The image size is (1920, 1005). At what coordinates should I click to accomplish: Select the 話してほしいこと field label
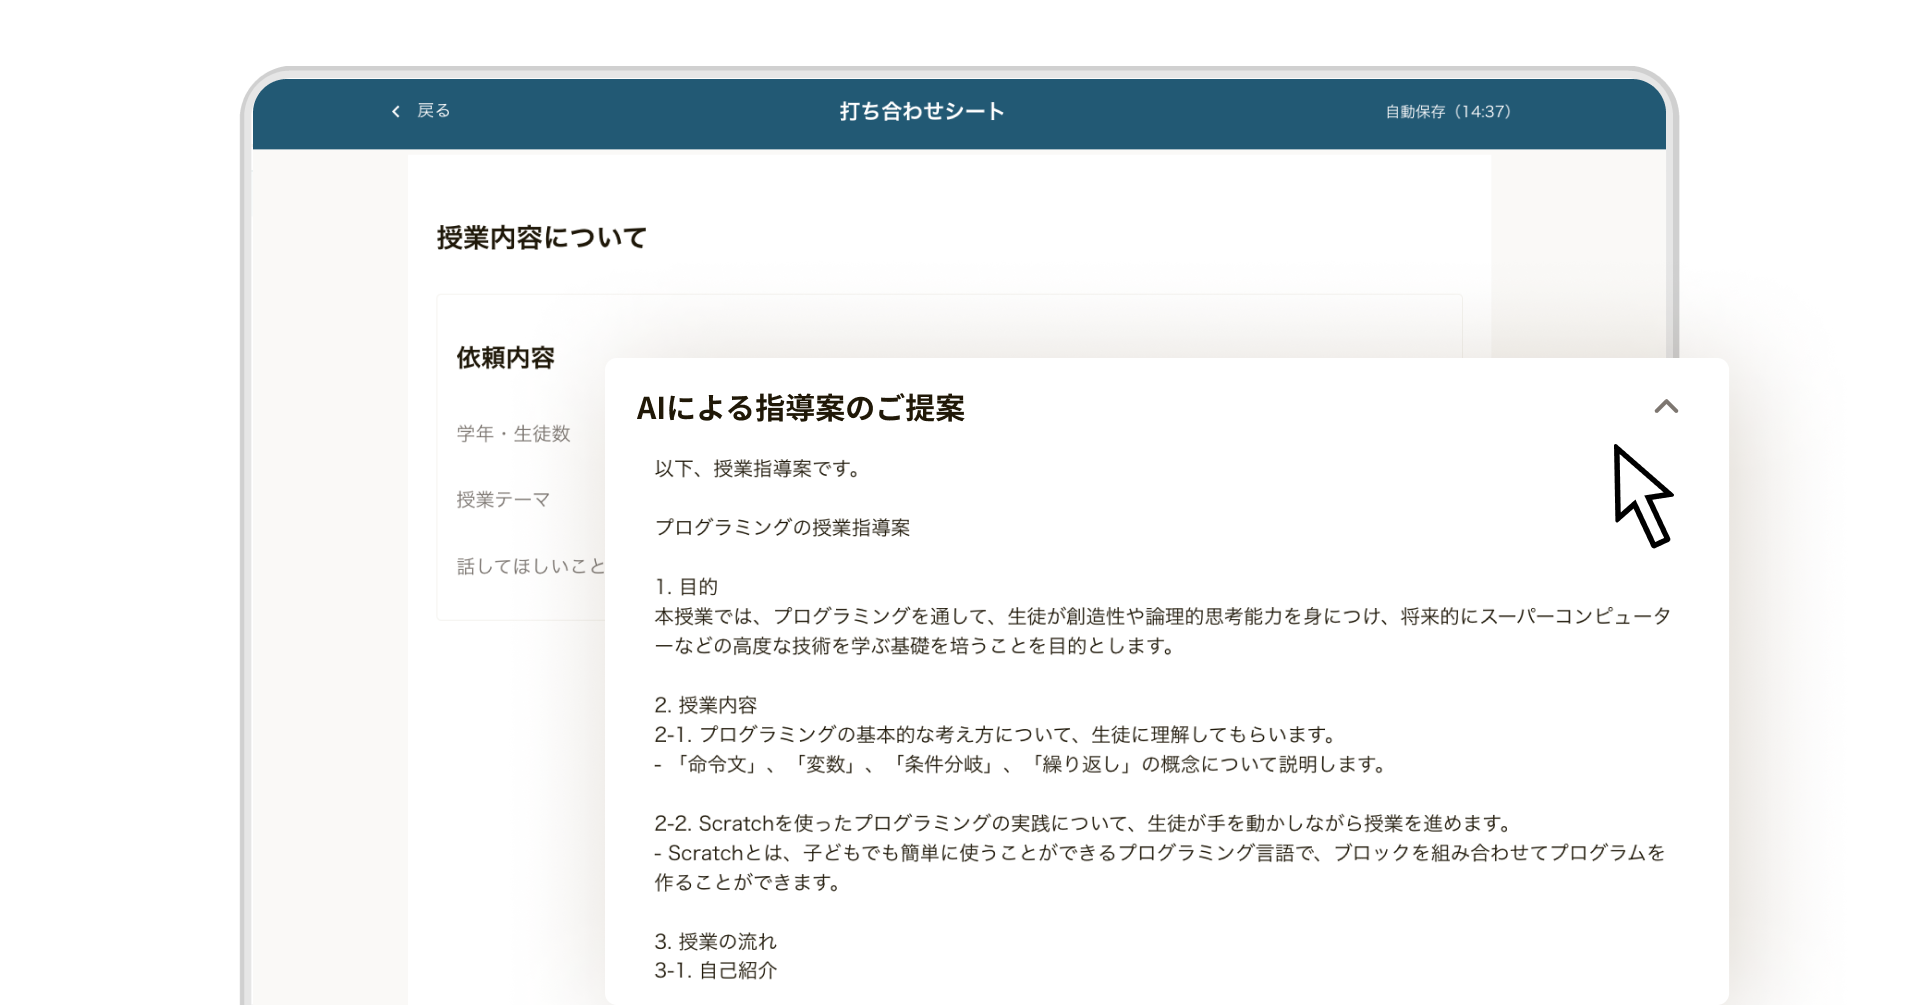pos(531,566)
